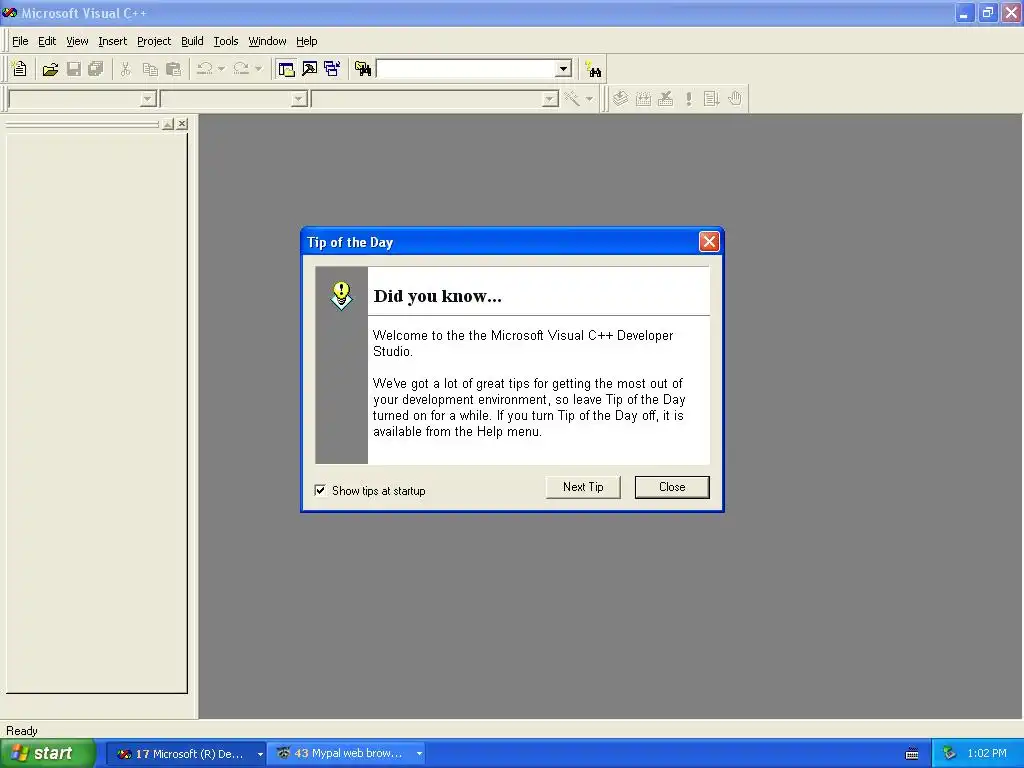The image size is (1024, 768).
Task: Open a file with the folder icon
Action: tap(50, 69)
